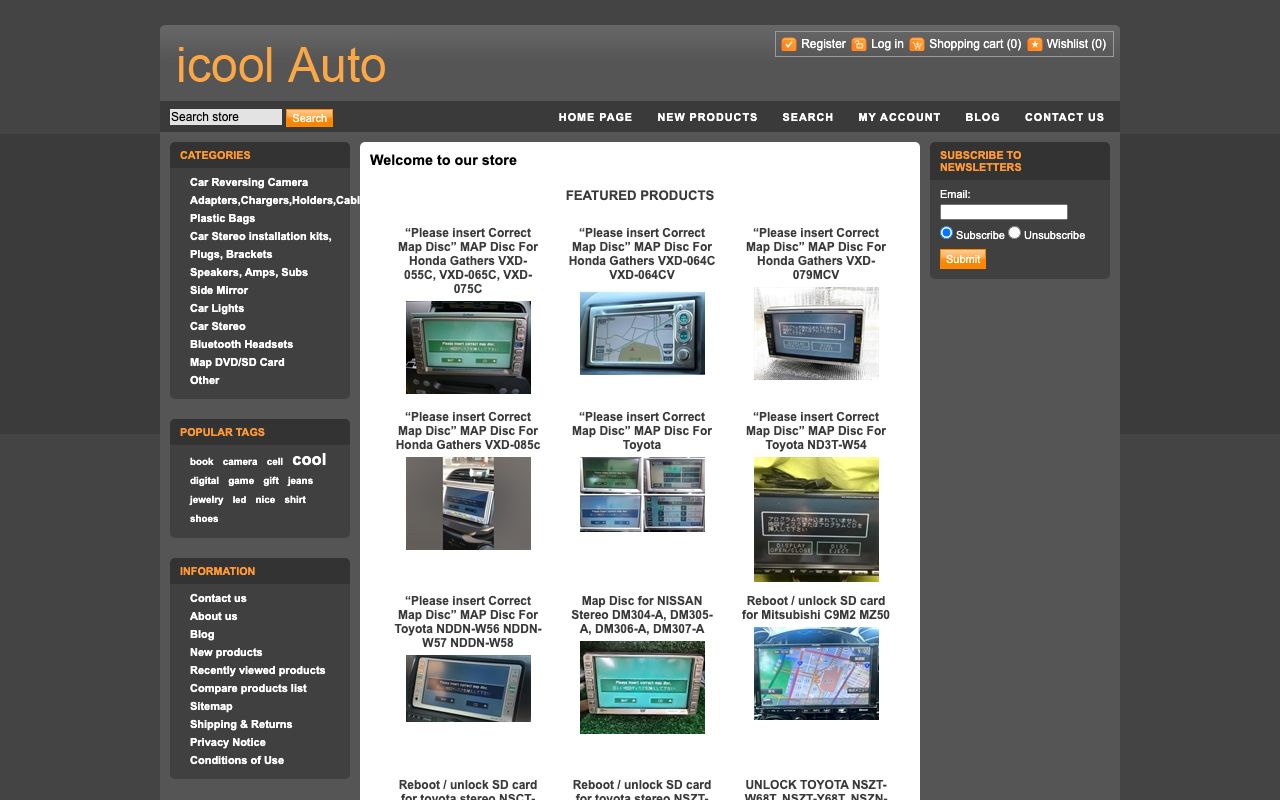Open the Sitemap link

point(211,706)
